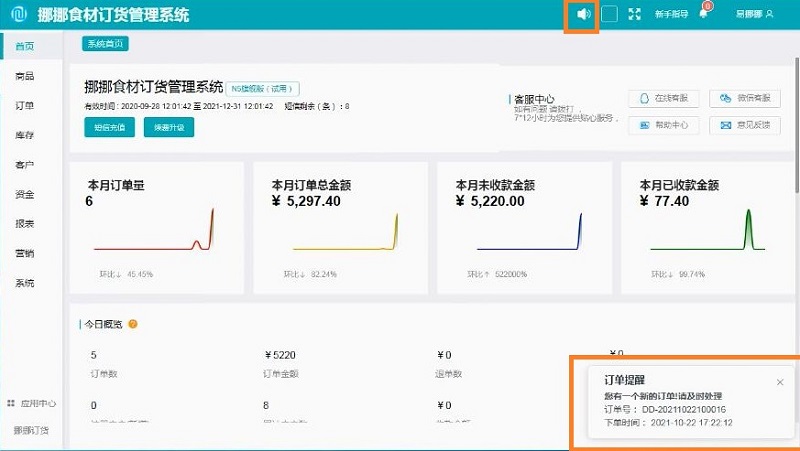This screenshot has height=451, width=800.
Task: Click the 退单数 label
Action: (x=448, y=374)
